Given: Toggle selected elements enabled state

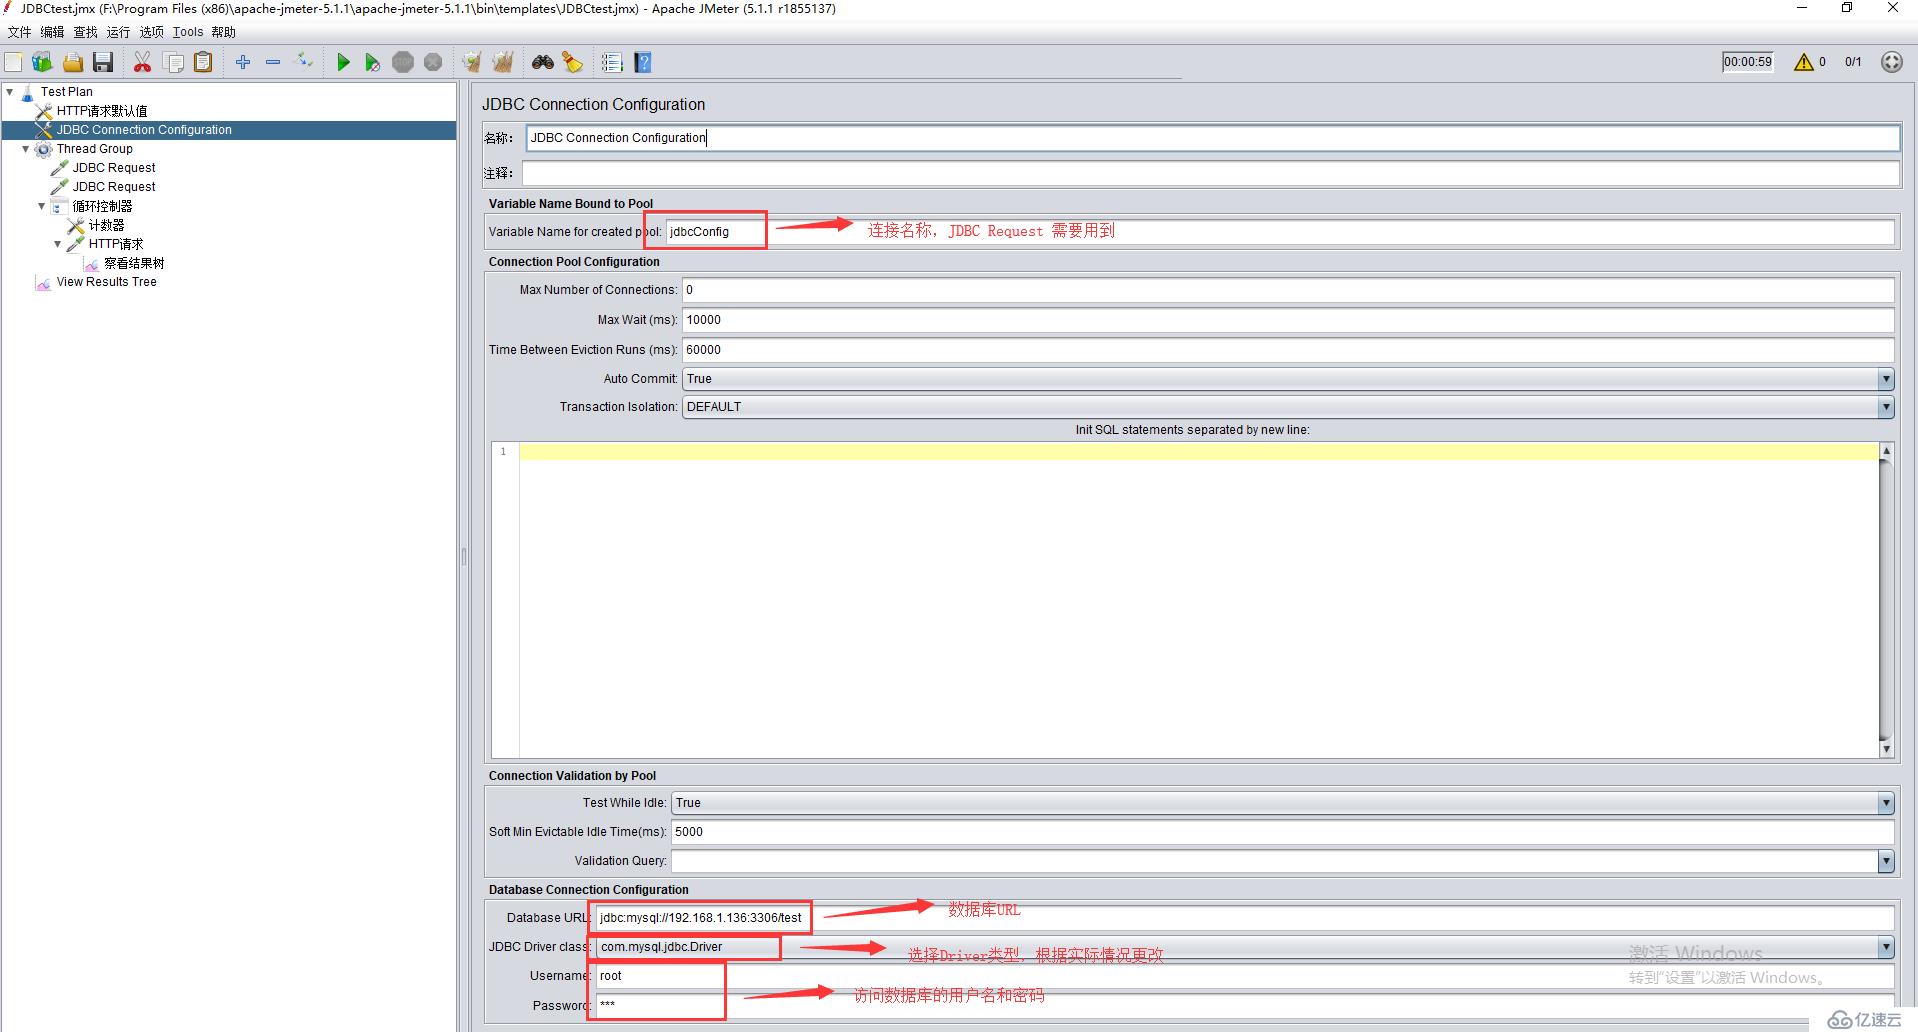Looking at the screenshot, I should 304,62.
